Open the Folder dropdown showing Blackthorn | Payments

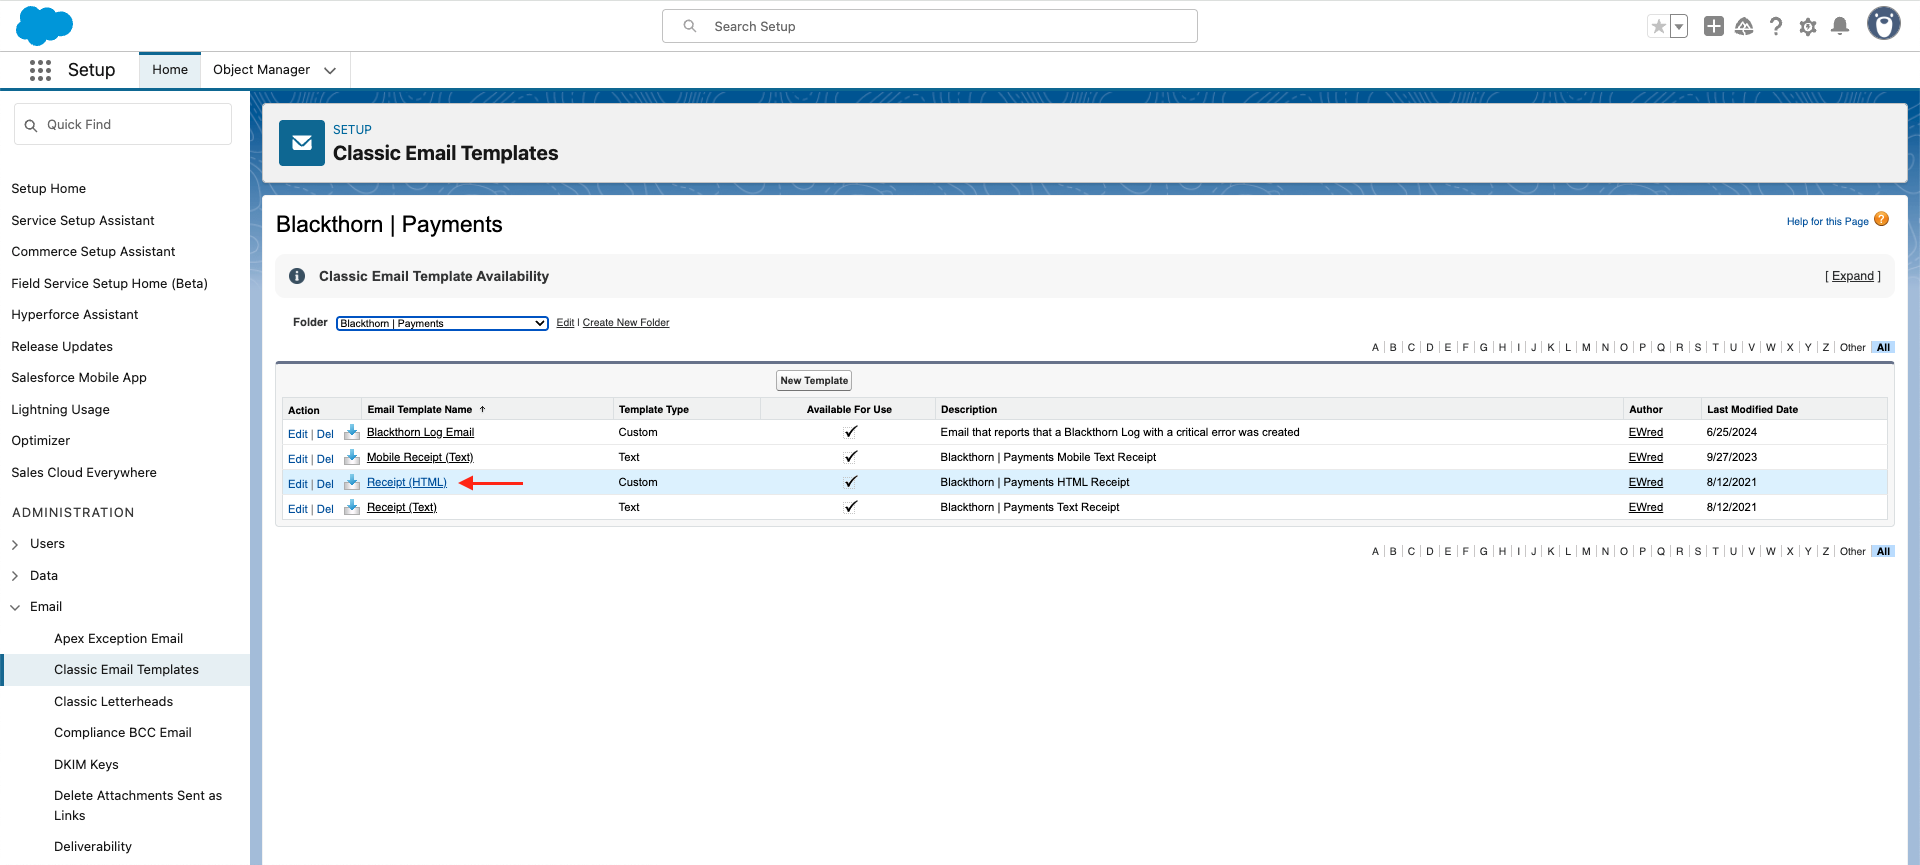click(442, 323)
